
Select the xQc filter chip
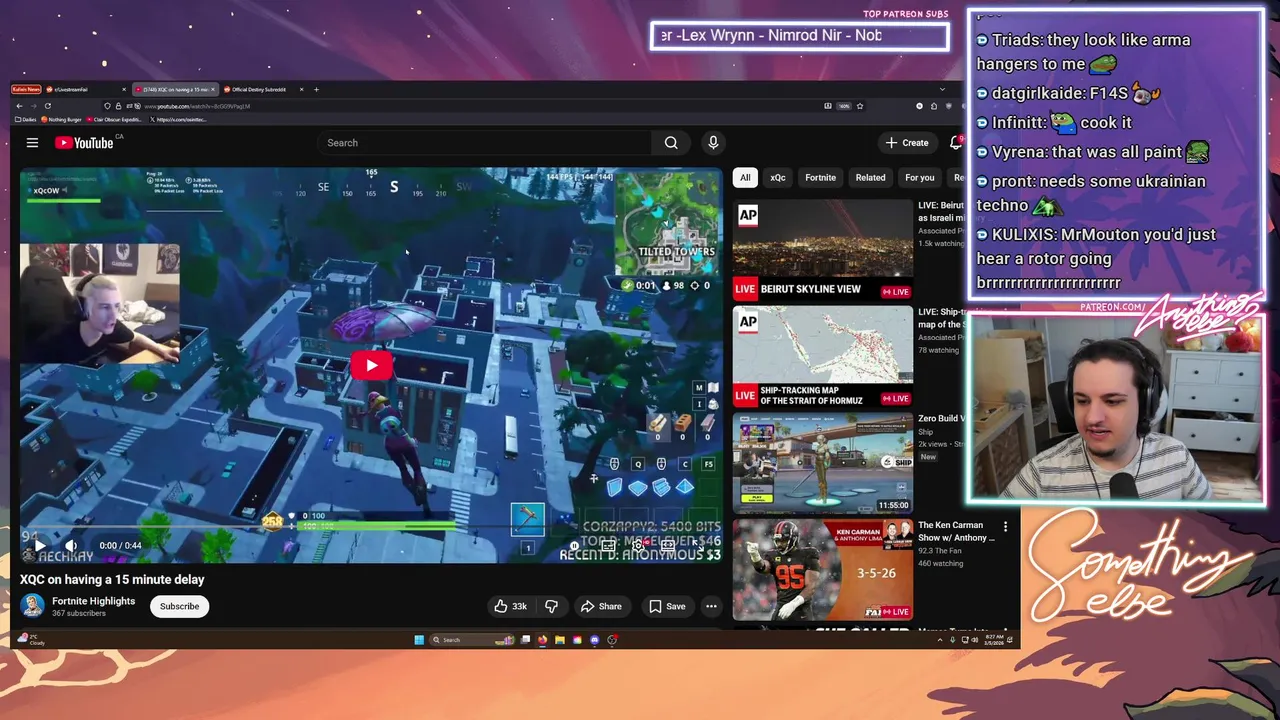pyautogui.click(x=778, y=177)
